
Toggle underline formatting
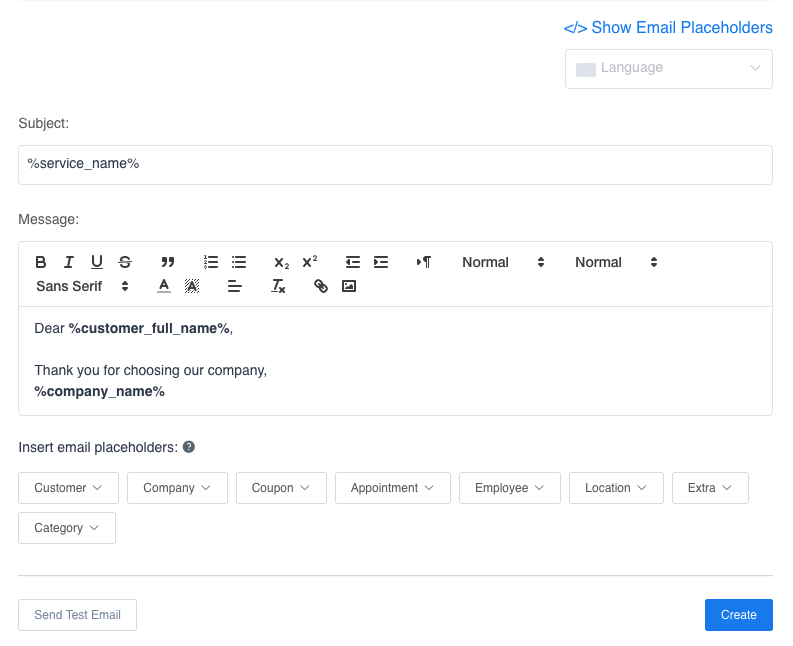(97, 262)
